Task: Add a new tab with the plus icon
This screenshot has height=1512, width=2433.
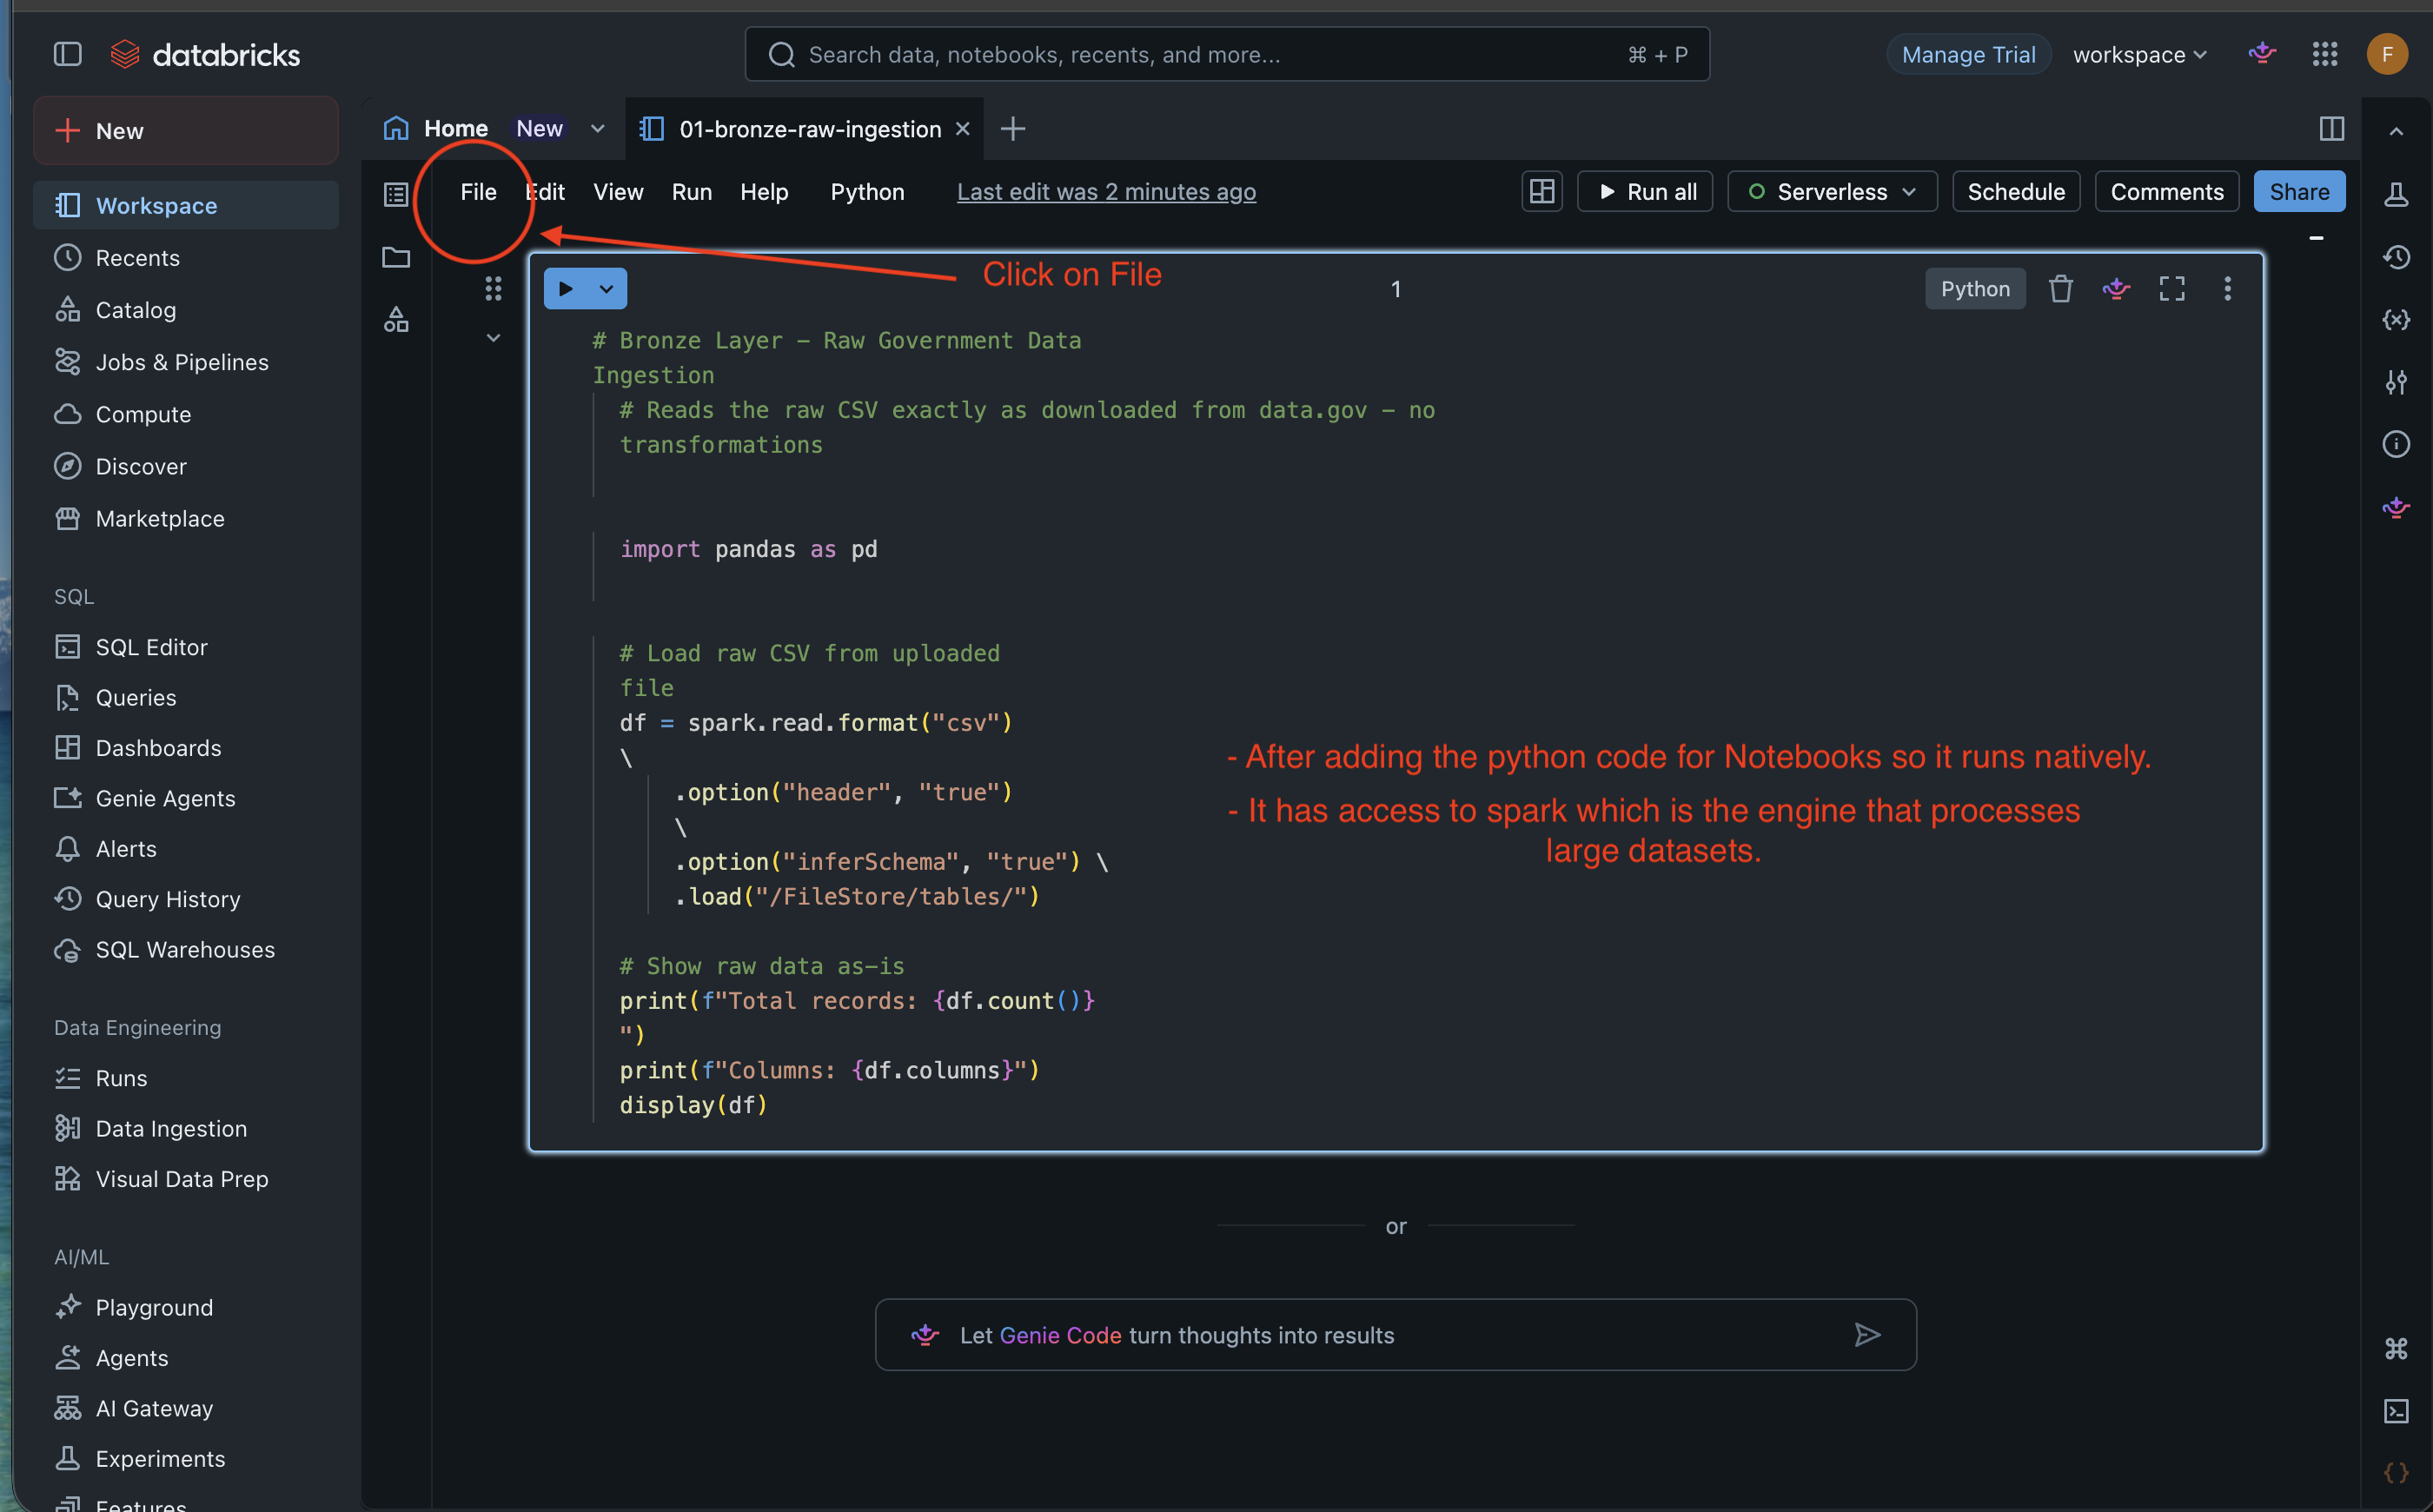Action: (x=1013, y=129)
